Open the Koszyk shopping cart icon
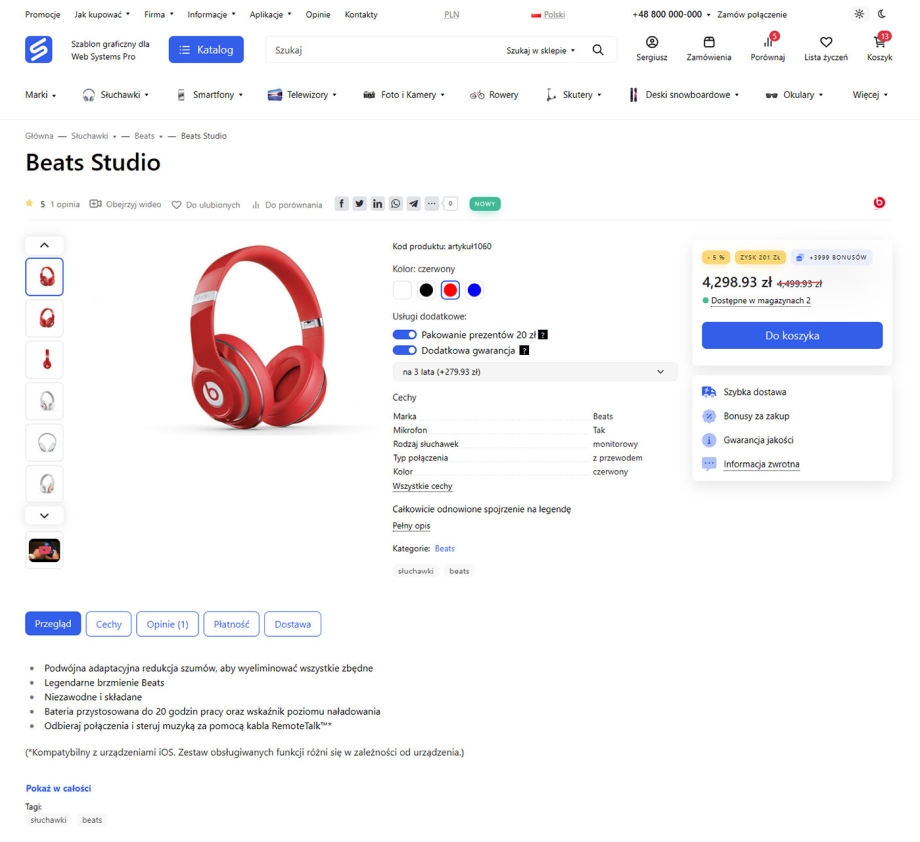Image resolution: width=920 pixels, height=842 pixels. click(879, 43)
